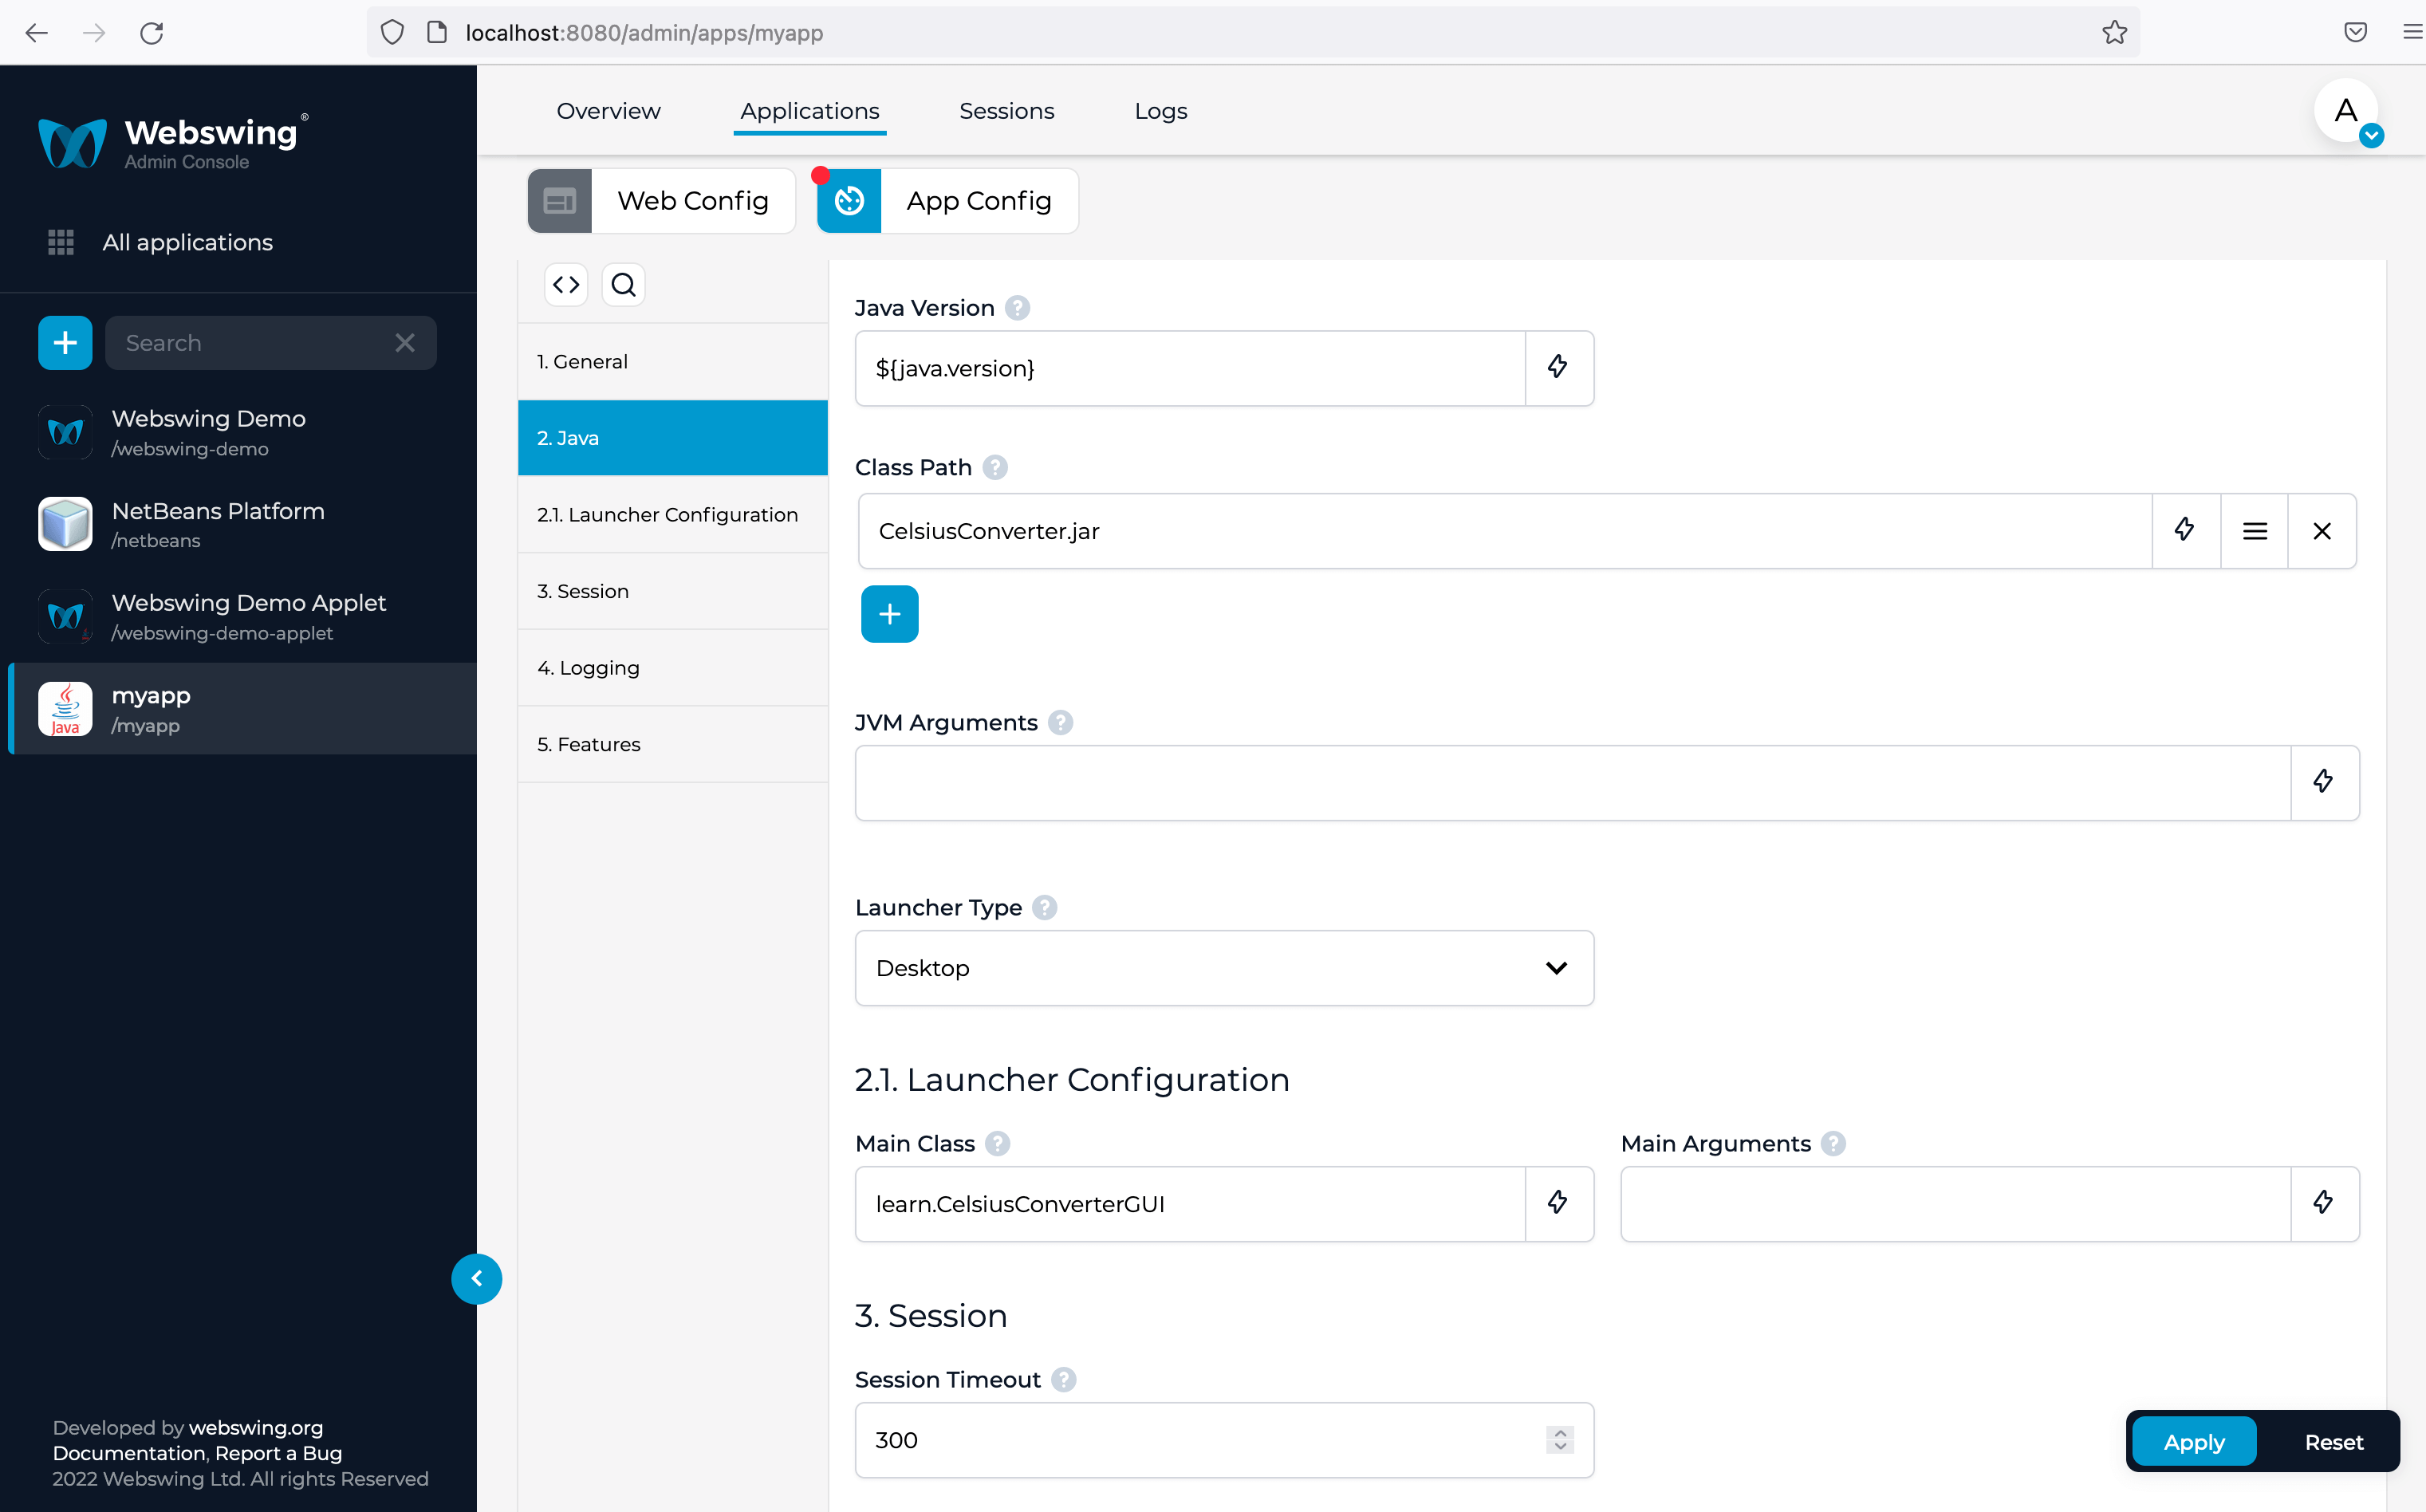Clear the application search field
This screenshot has width=2426, height=1512.
click(405, 343)
